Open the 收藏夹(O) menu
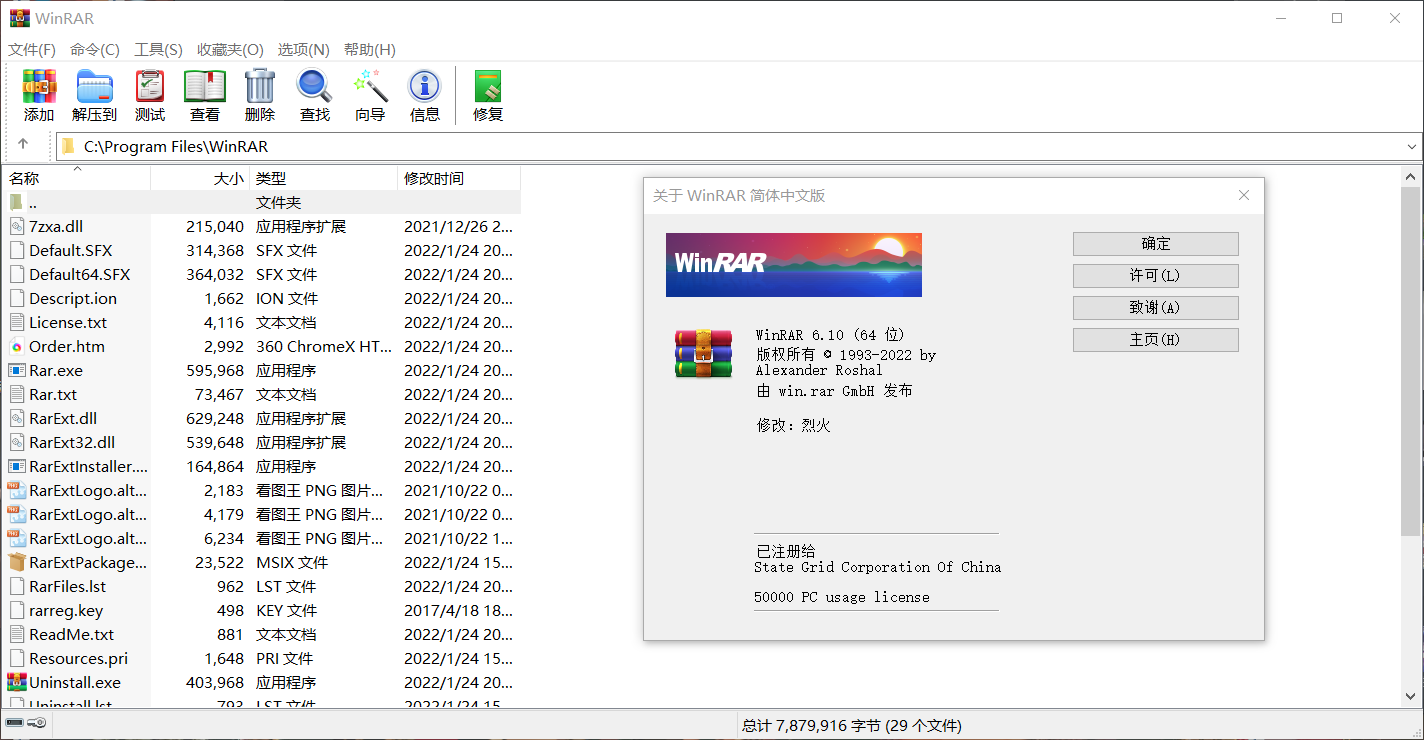 click(x=230, y=50)
